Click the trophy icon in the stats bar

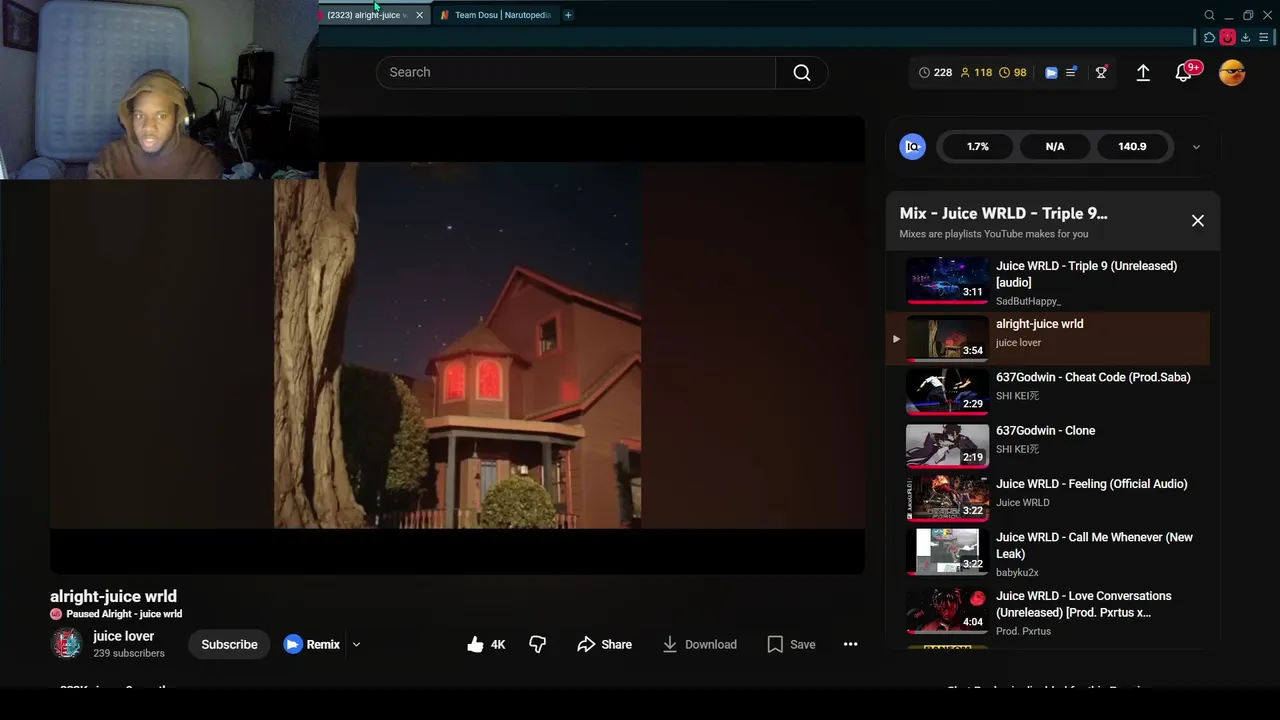[x=1101, y=72]
